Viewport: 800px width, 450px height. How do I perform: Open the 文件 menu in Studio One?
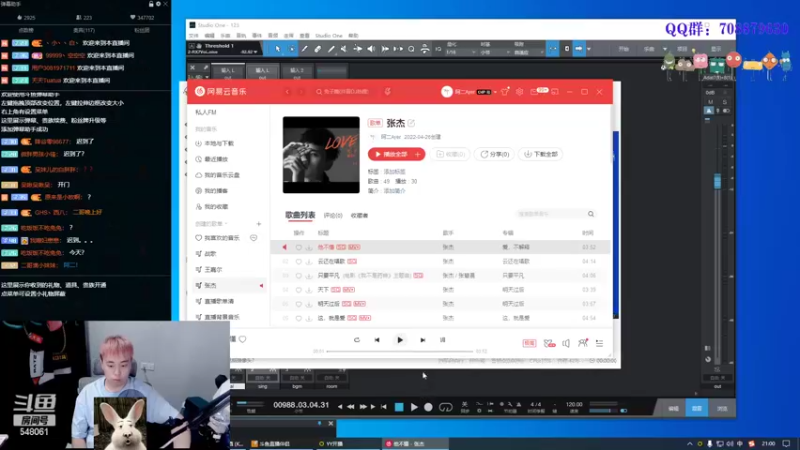coord(194,36)
